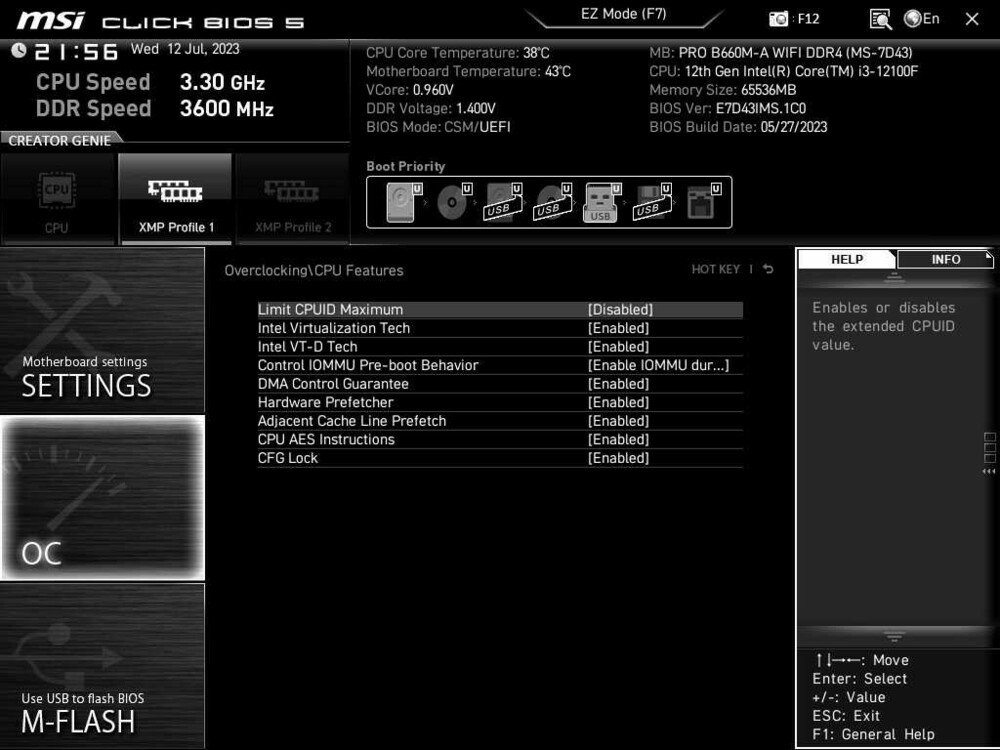Change language using the En globe icon

pyautogui.click(x=920, y=18)
